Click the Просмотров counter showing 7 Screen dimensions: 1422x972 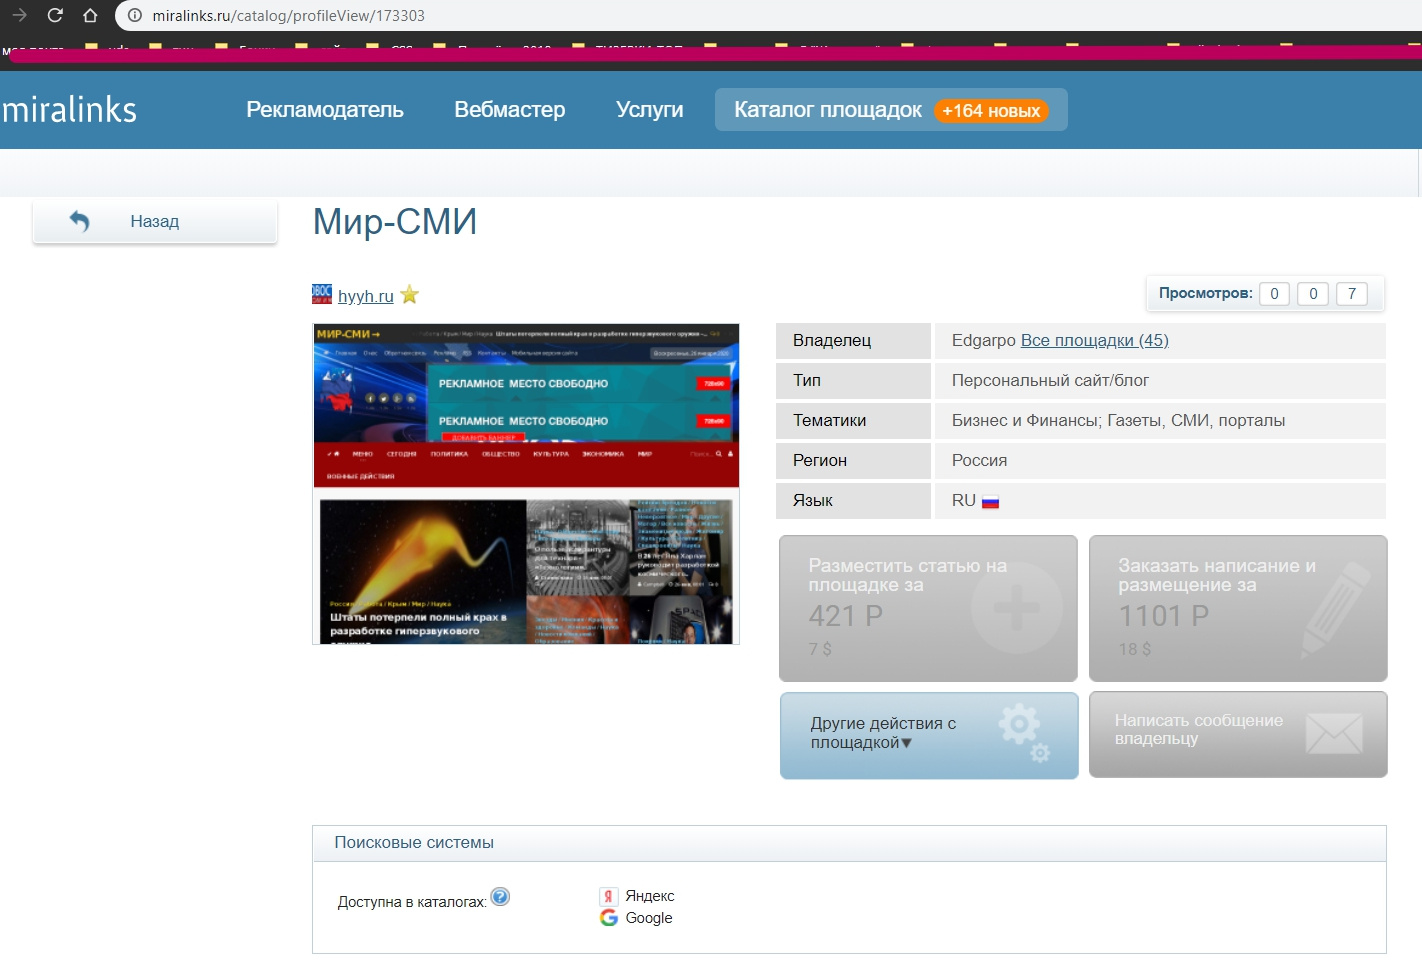tap(1351, 294)
